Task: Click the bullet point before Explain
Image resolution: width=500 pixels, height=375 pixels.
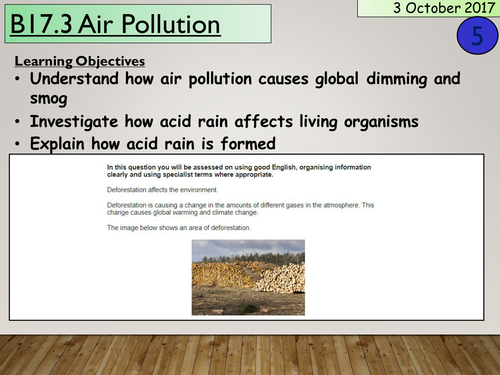Action: [x=17, y=144]
